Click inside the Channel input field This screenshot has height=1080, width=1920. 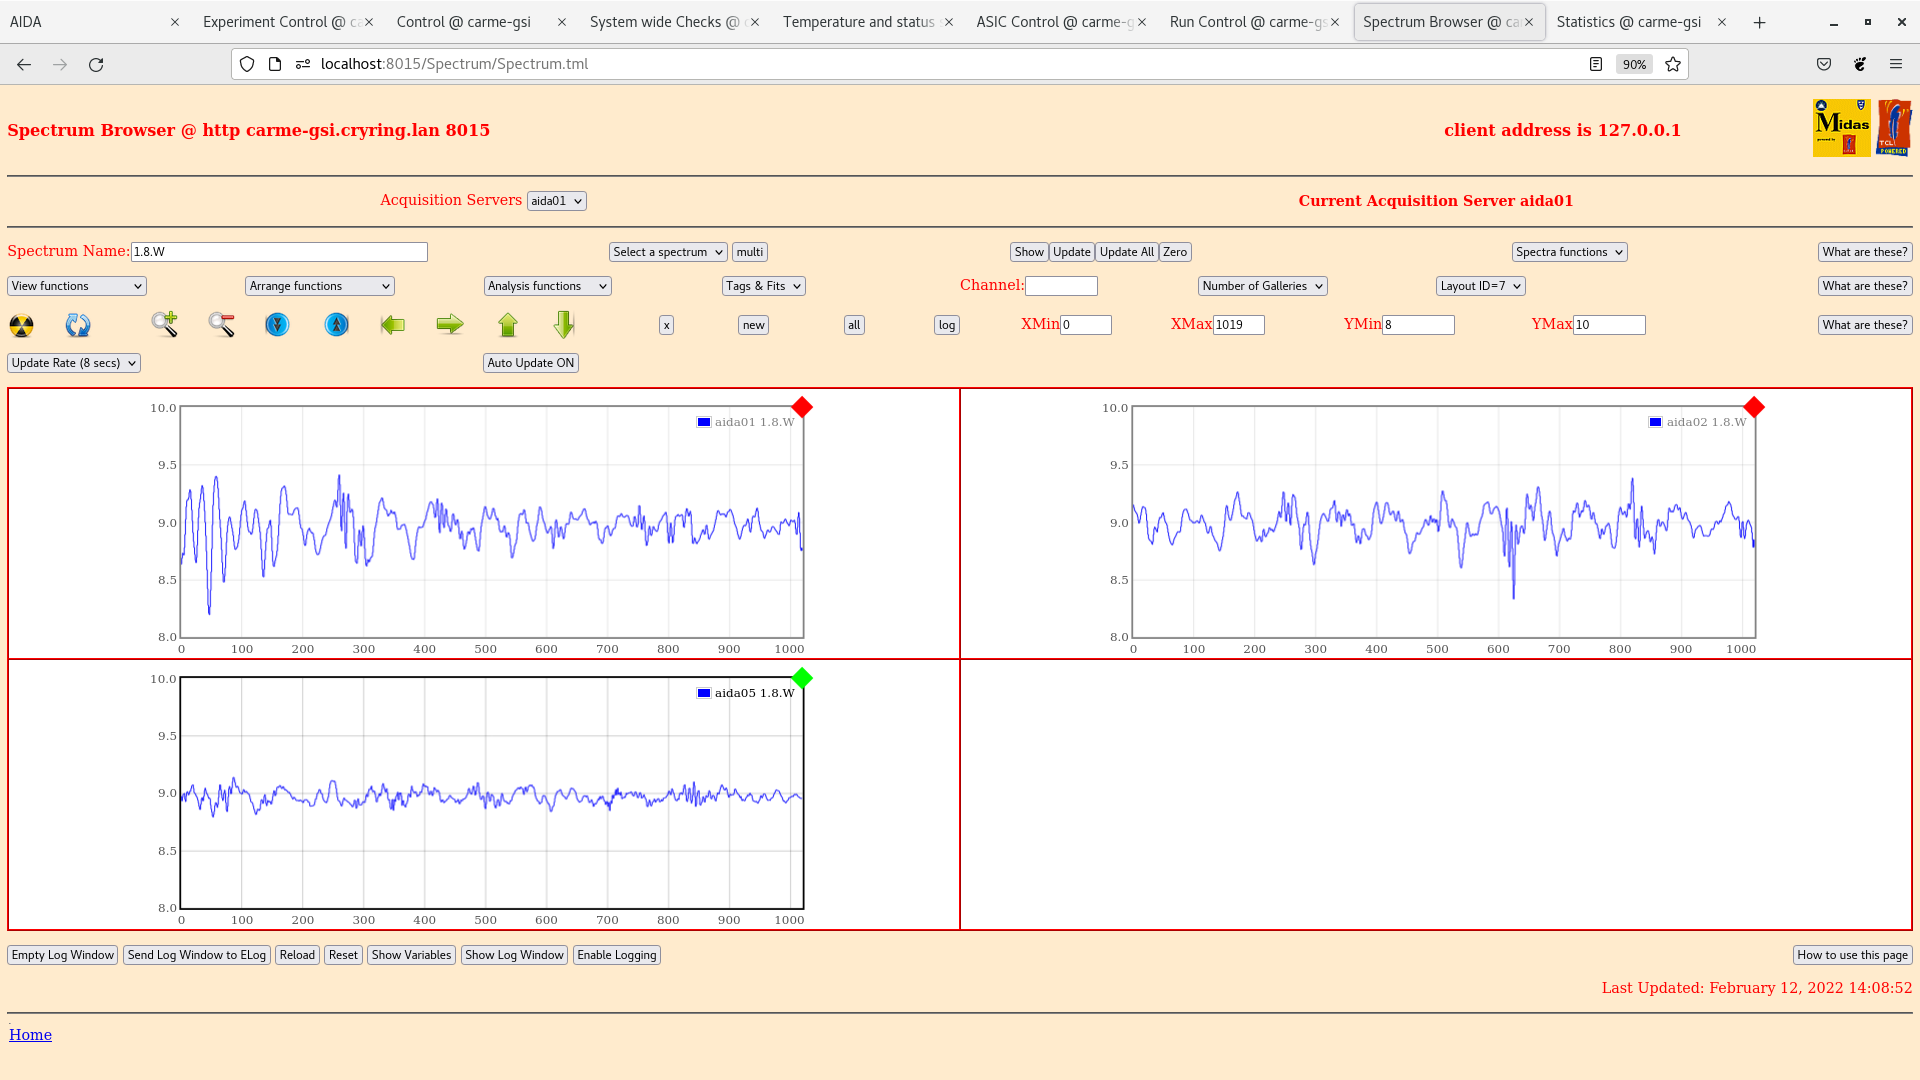tap(1062, 285)
